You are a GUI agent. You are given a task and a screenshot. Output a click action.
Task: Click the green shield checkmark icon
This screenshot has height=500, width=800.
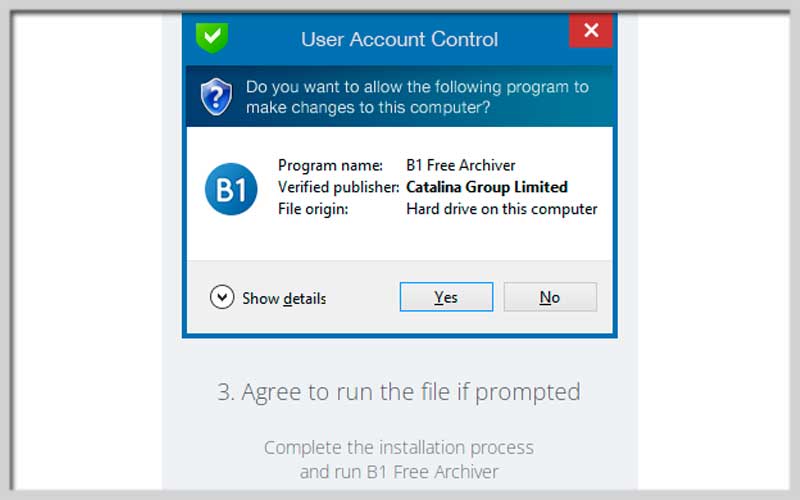point(212,38)
